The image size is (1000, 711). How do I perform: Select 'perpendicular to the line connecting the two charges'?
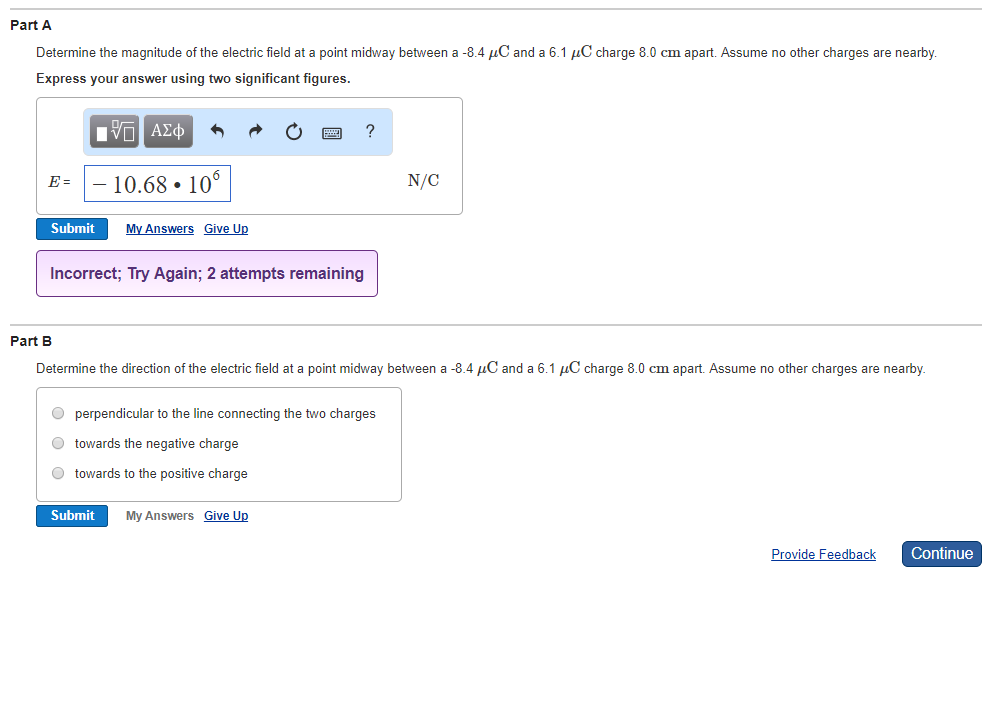[58, 413]
